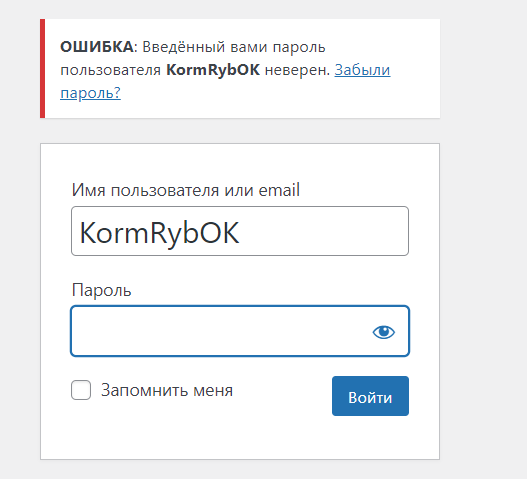The image size is (527, 479).
Task: Click the Запомнить меня label text
Action: click(x=167, y=390)
